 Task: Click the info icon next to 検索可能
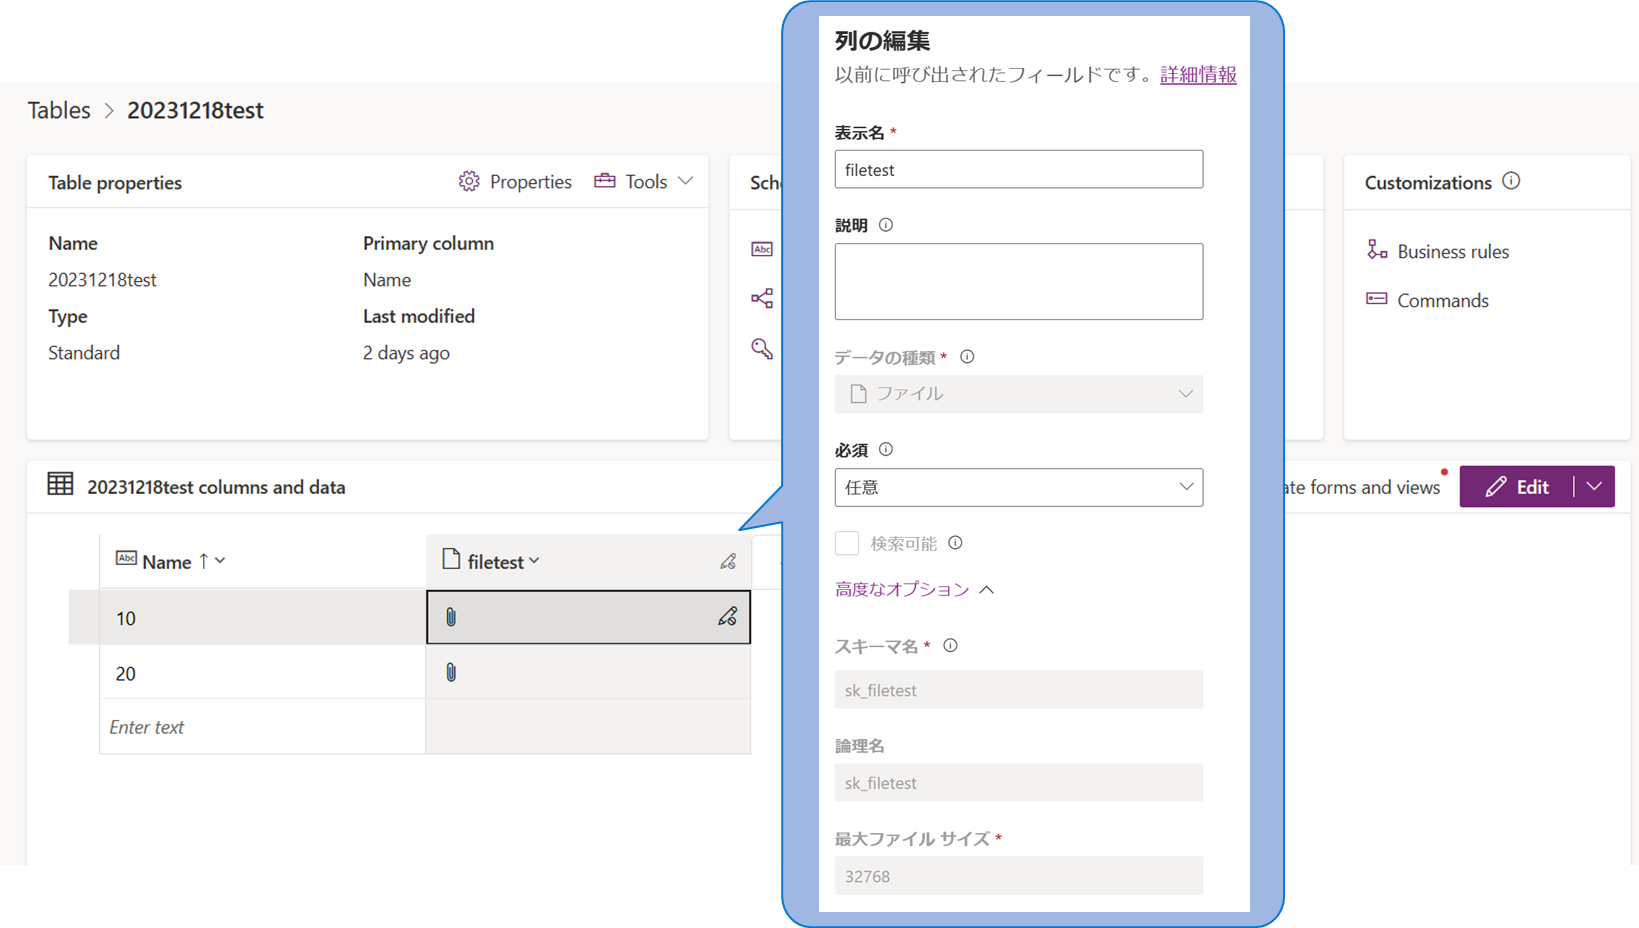tap(955, 543)
